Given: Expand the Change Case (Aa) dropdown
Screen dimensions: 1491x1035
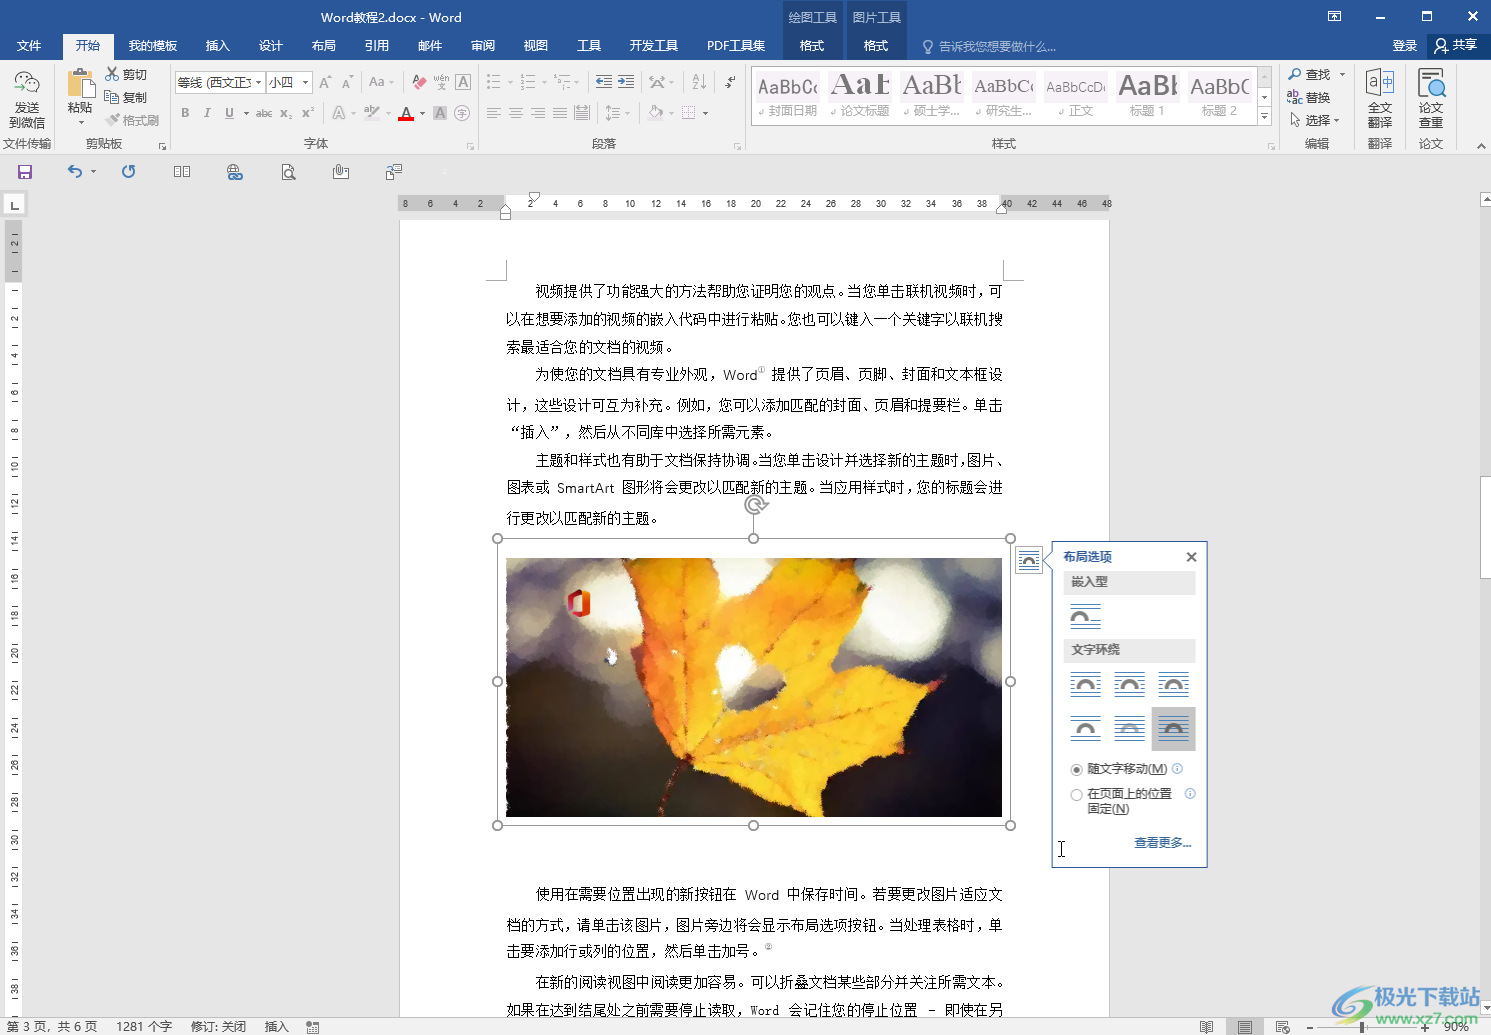Looking at the screenshot, I should [x=382, y=82].
